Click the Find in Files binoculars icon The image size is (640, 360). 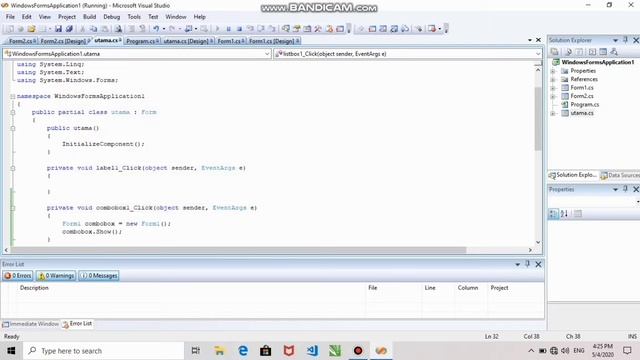point(118,29)
